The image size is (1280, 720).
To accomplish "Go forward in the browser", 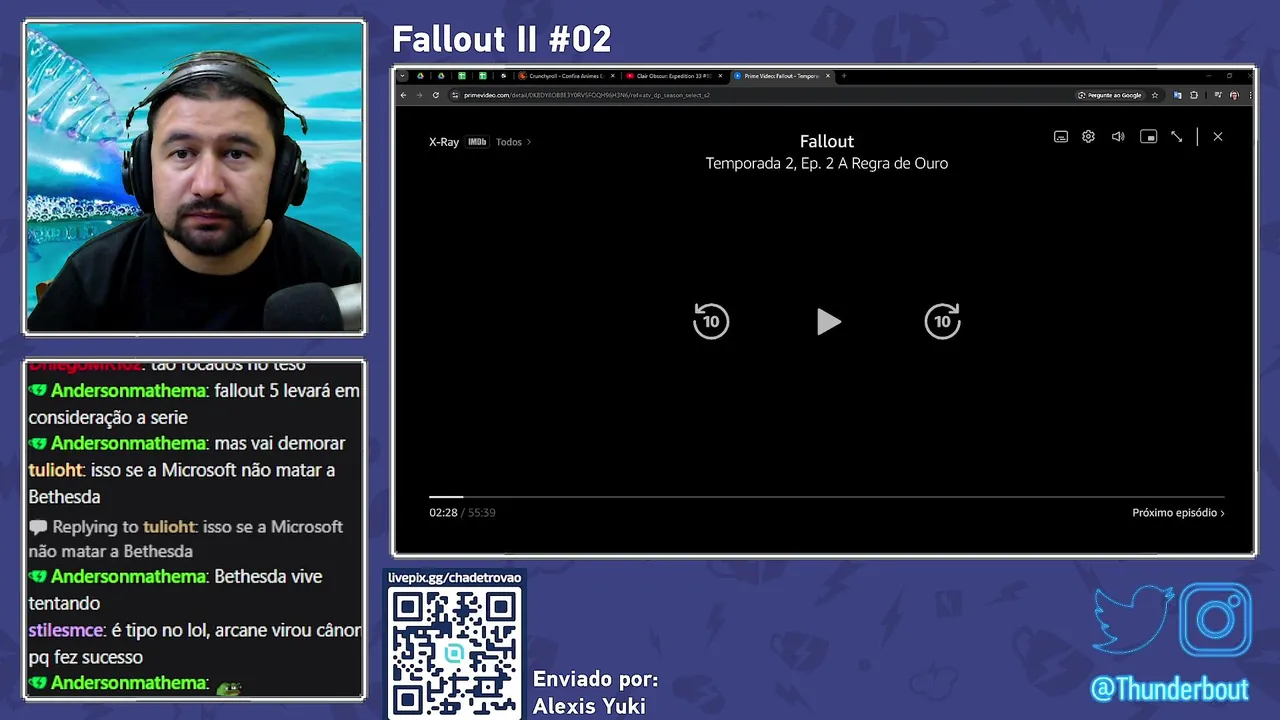I will 419,95.
